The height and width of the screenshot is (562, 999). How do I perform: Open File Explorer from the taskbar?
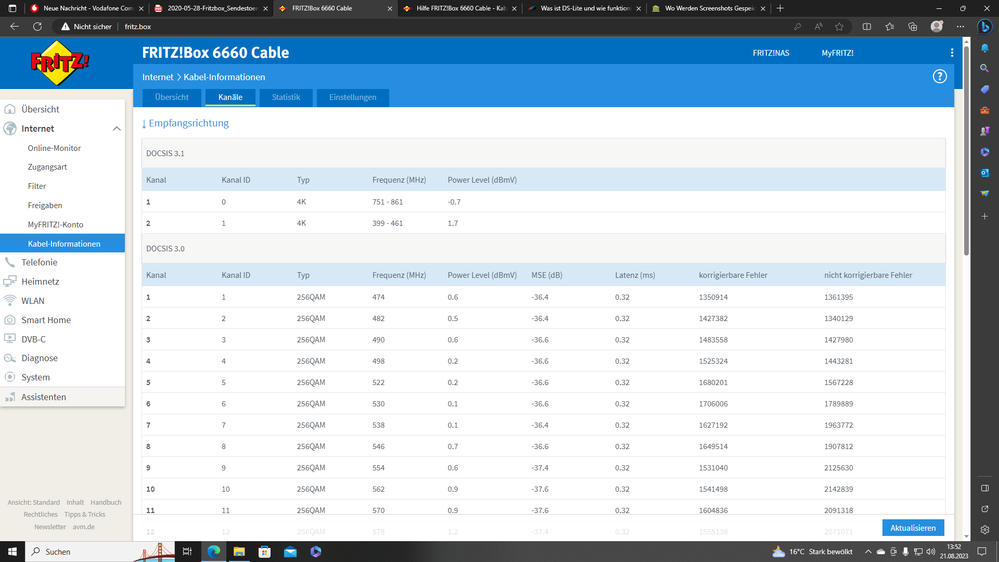[x=239, y=552]
